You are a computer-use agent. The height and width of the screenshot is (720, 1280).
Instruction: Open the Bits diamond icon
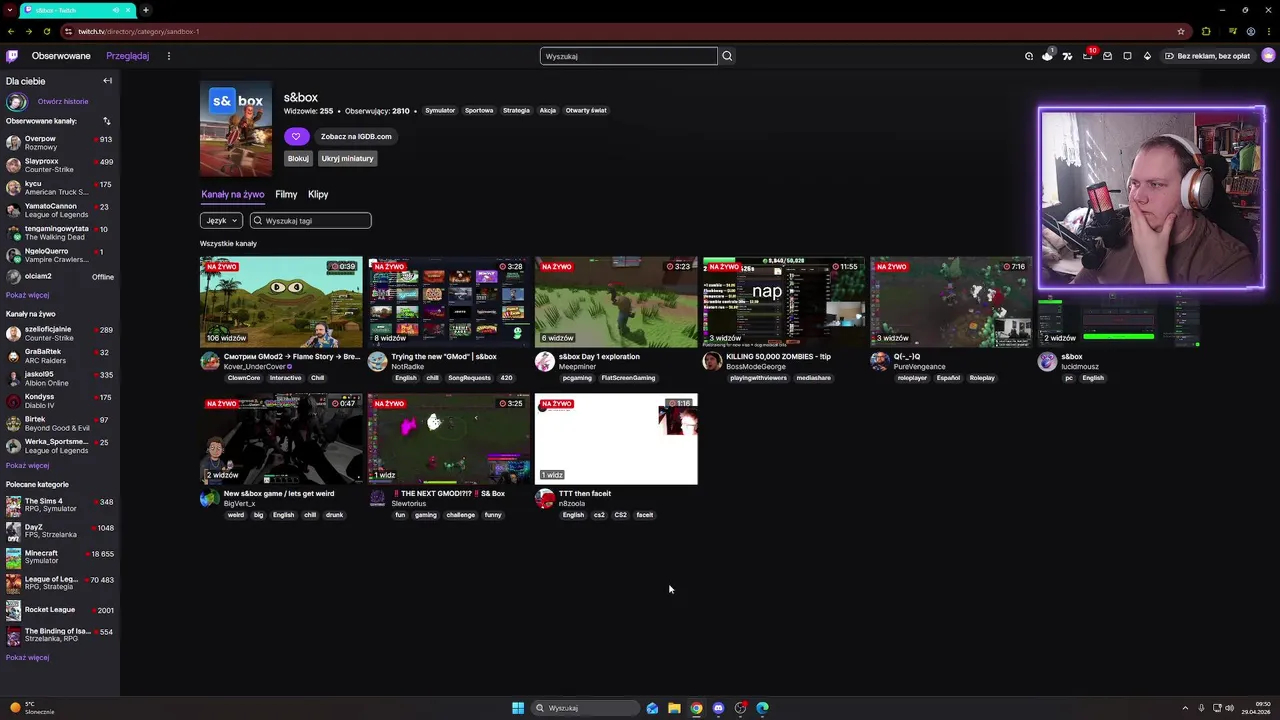(x=1147, y=56)
